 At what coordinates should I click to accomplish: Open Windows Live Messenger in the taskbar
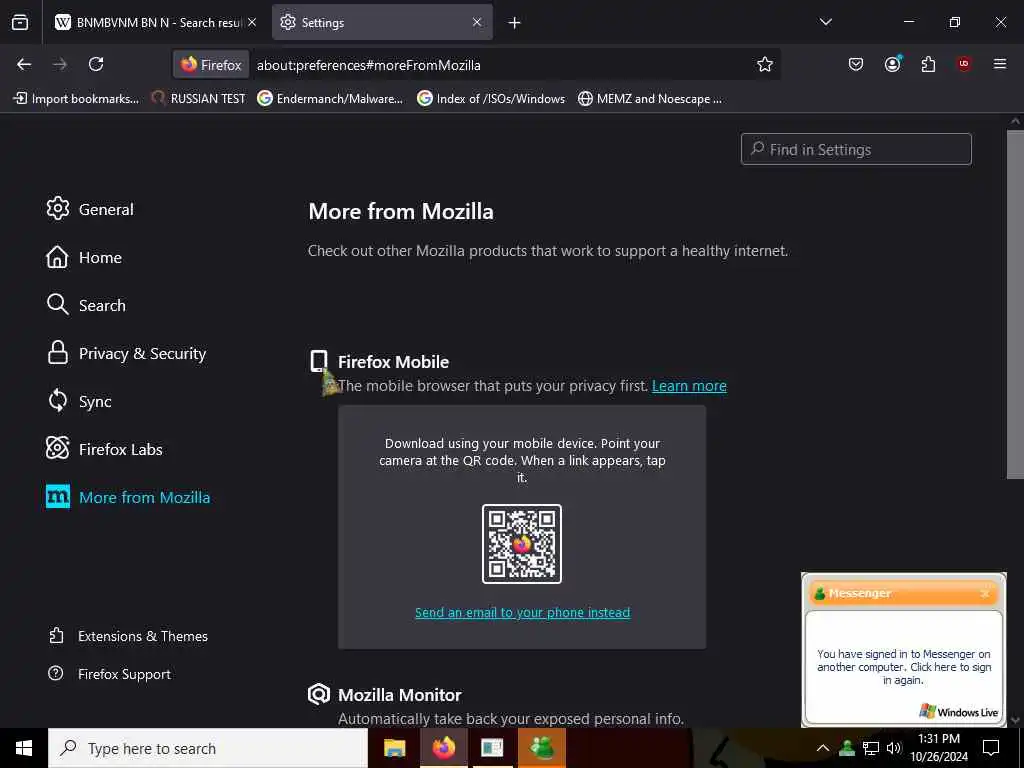pos(542,748)
